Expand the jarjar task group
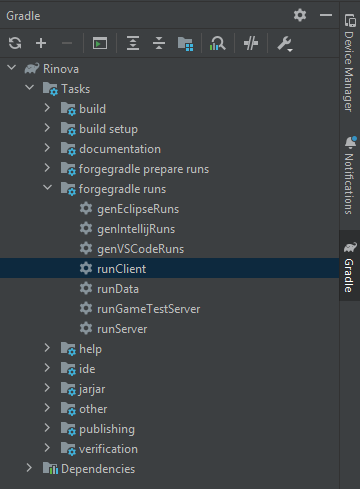Viewport: 360px width, 489px height. point(47,388)
